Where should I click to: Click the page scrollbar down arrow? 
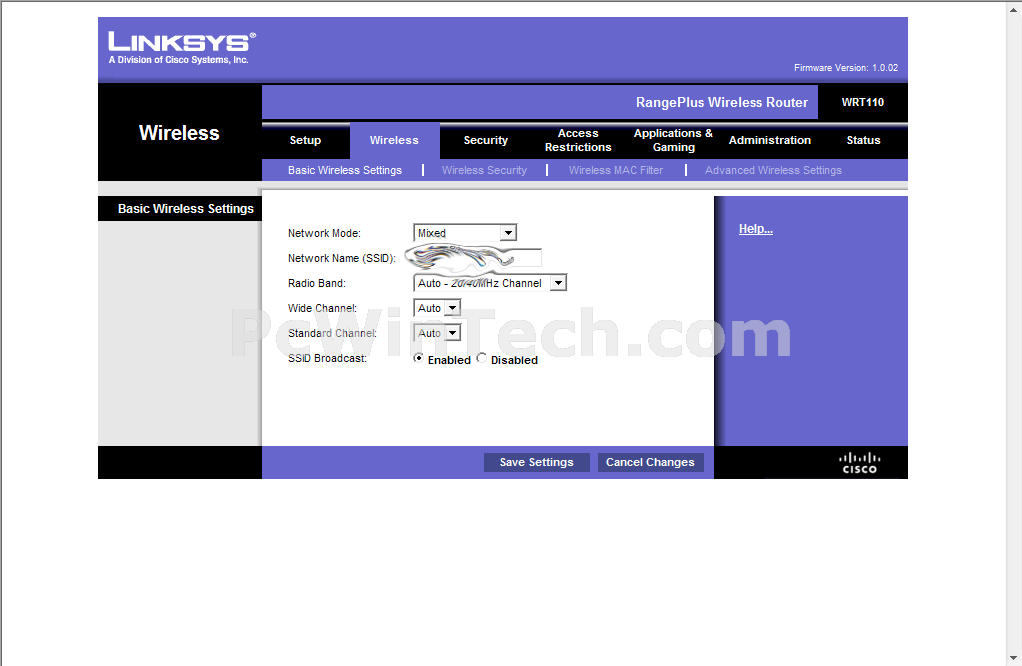(x=1014, y=658)
